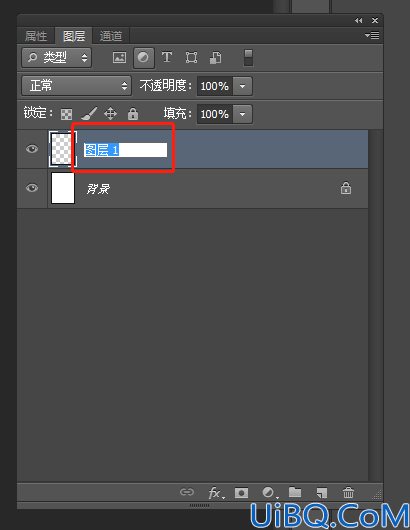
Task: Open the opacity (不透明度) slider arrow
Action: [x=242, y=86]
